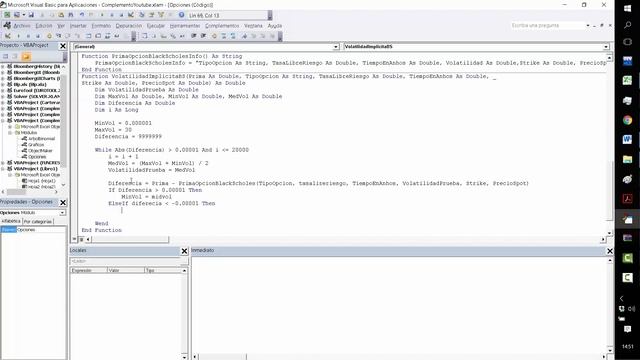This screenshot has height=360, width=640.
Task: Undo last action with Undo icon
Action: pyautogui.click(x=82, y=15)
